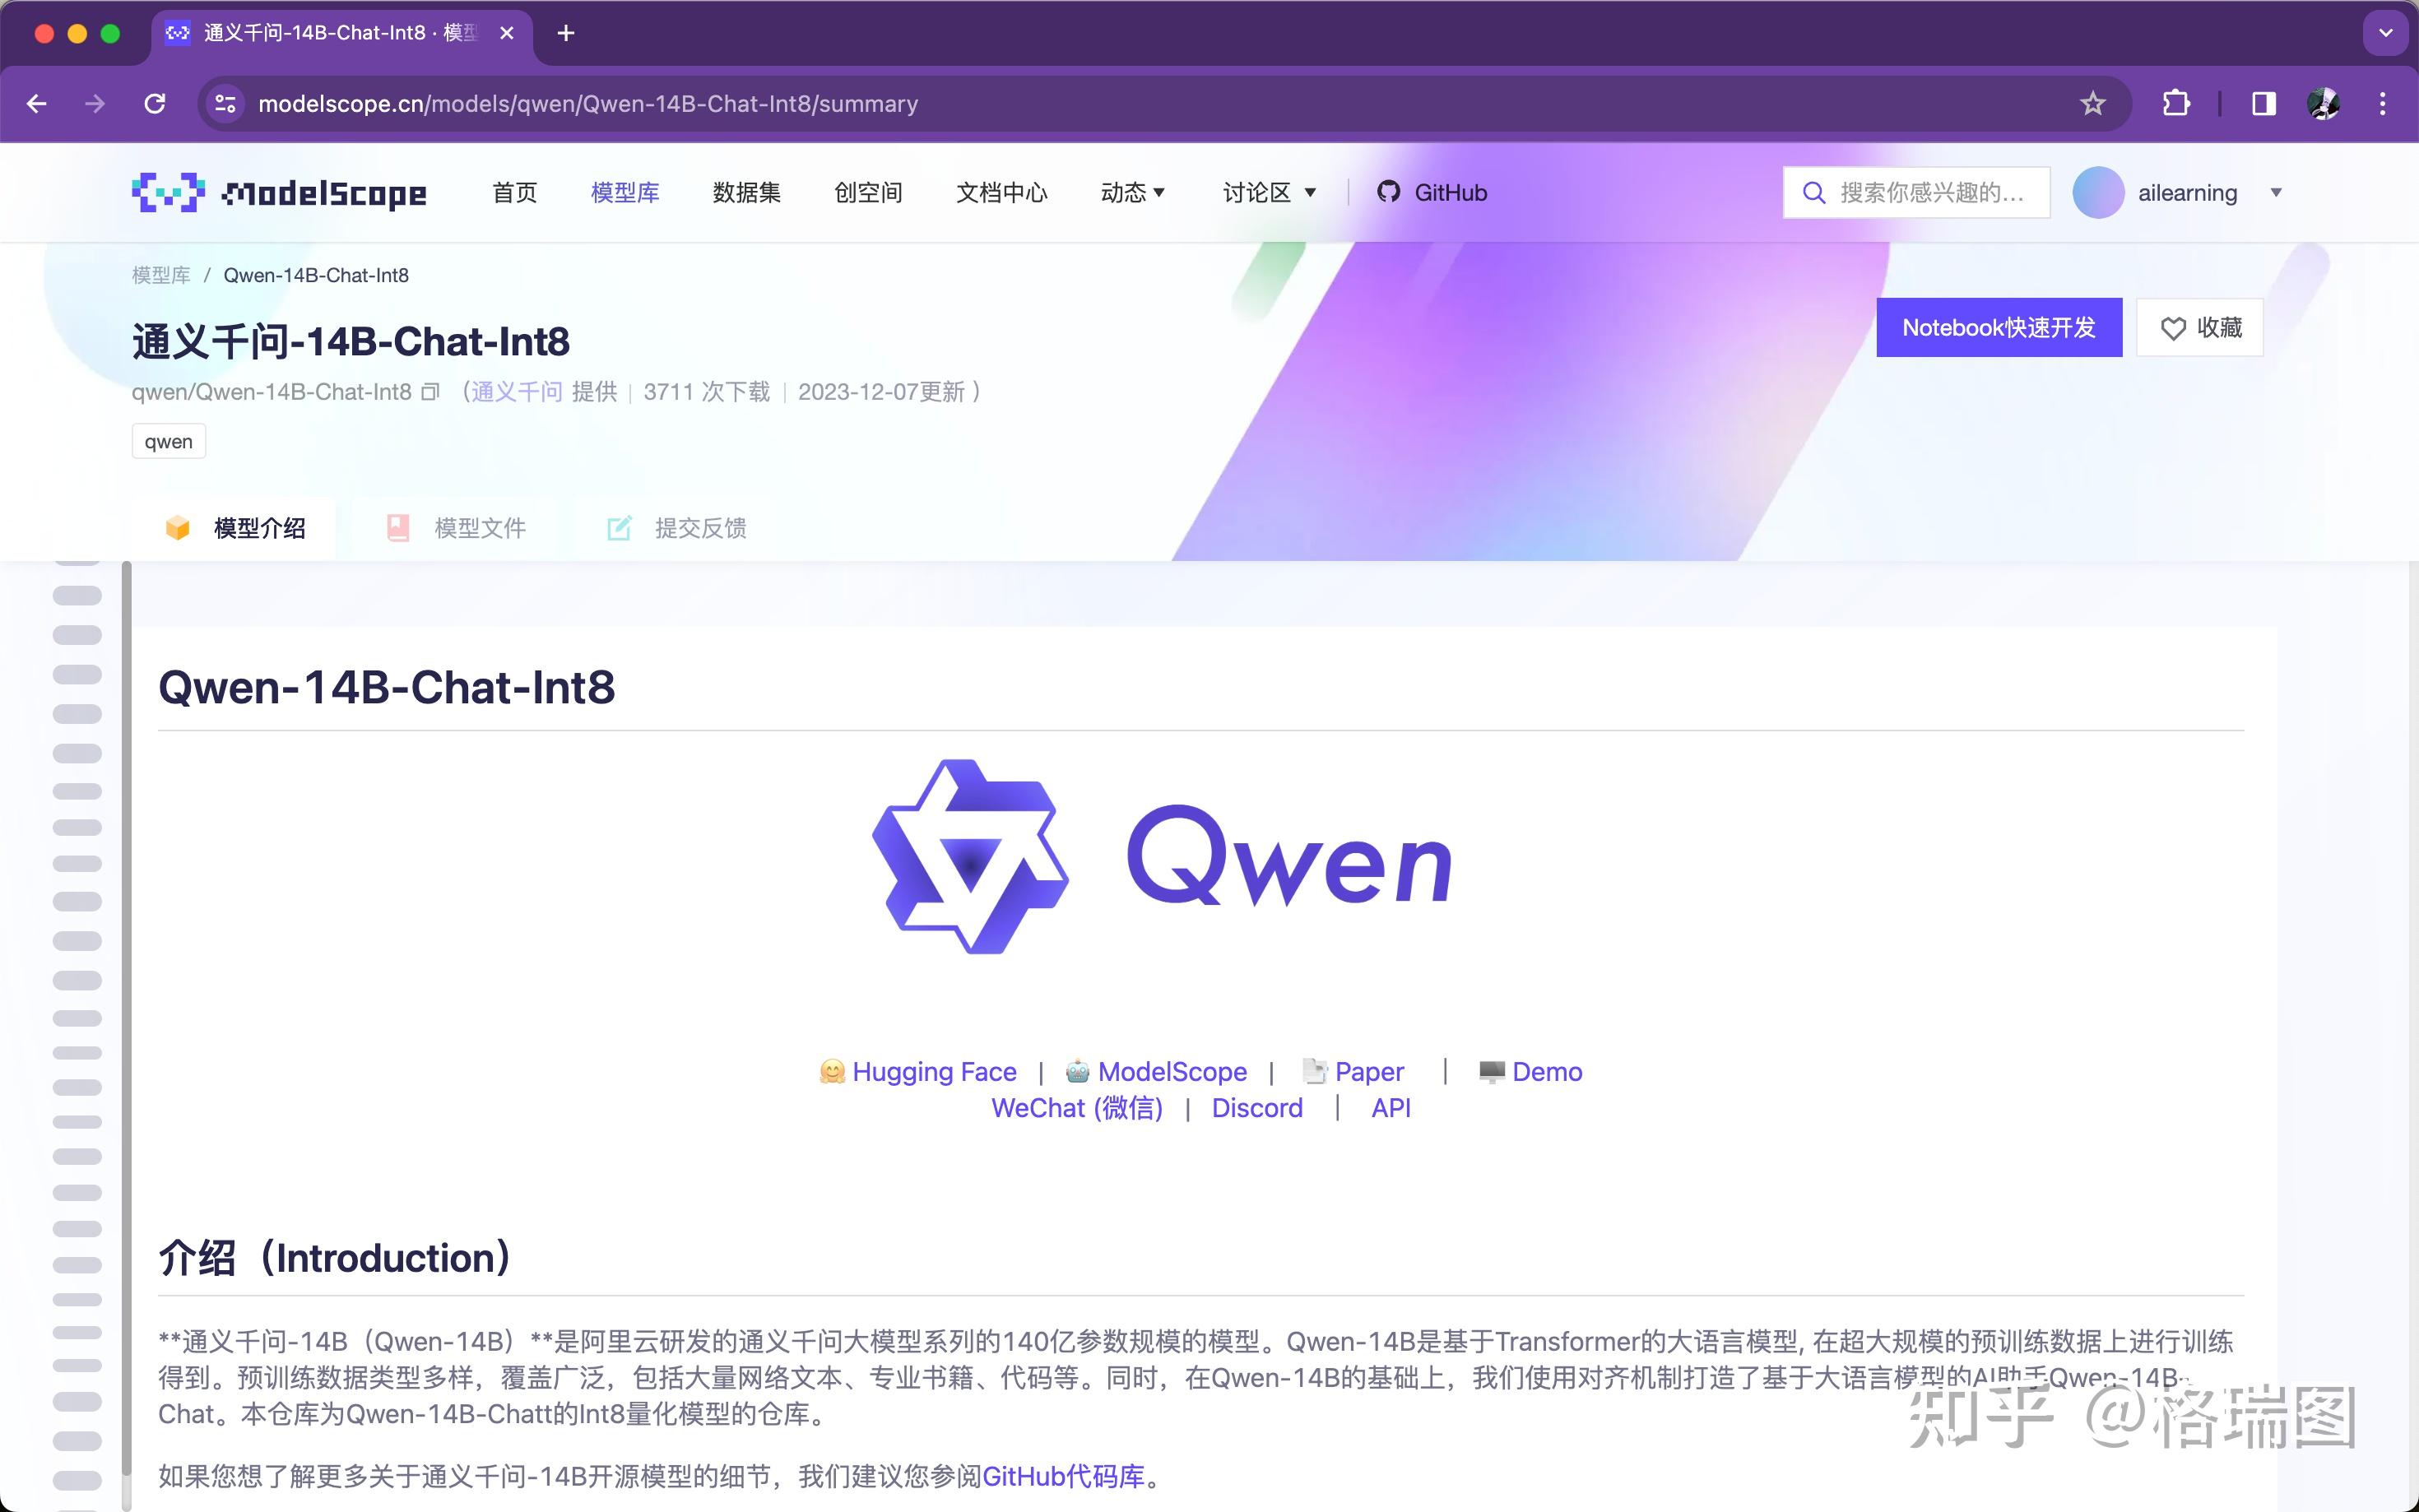Click the 模型文件 book icon
Image resolution: width=2419 pixels, height=1512 pixels.
click(398, 527)
